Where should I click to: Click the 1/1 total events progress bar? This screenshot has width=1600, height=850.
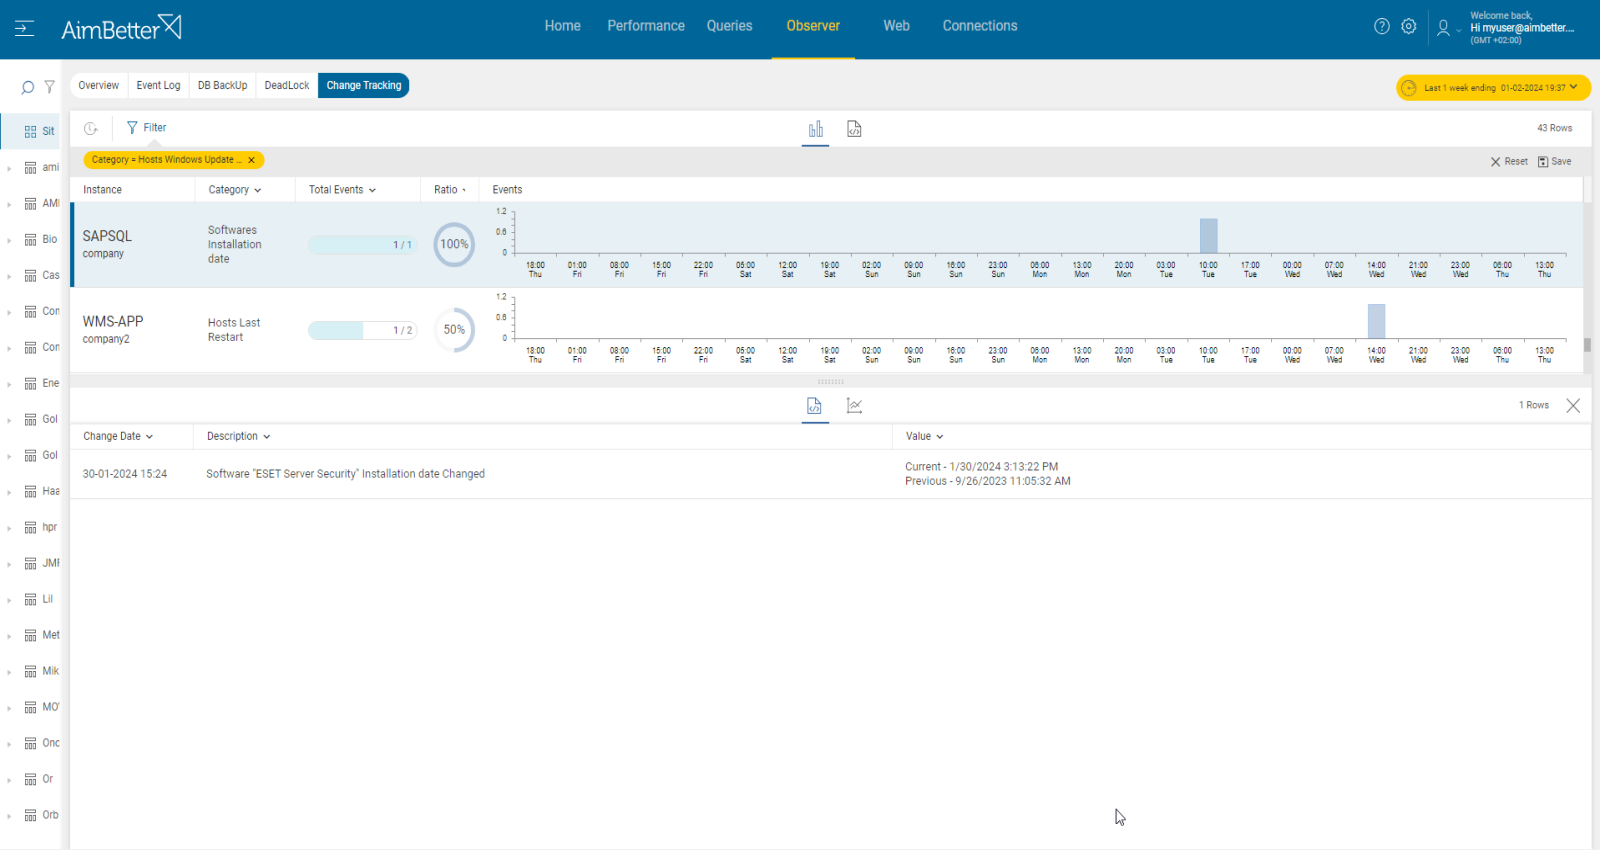click(362, 245)
